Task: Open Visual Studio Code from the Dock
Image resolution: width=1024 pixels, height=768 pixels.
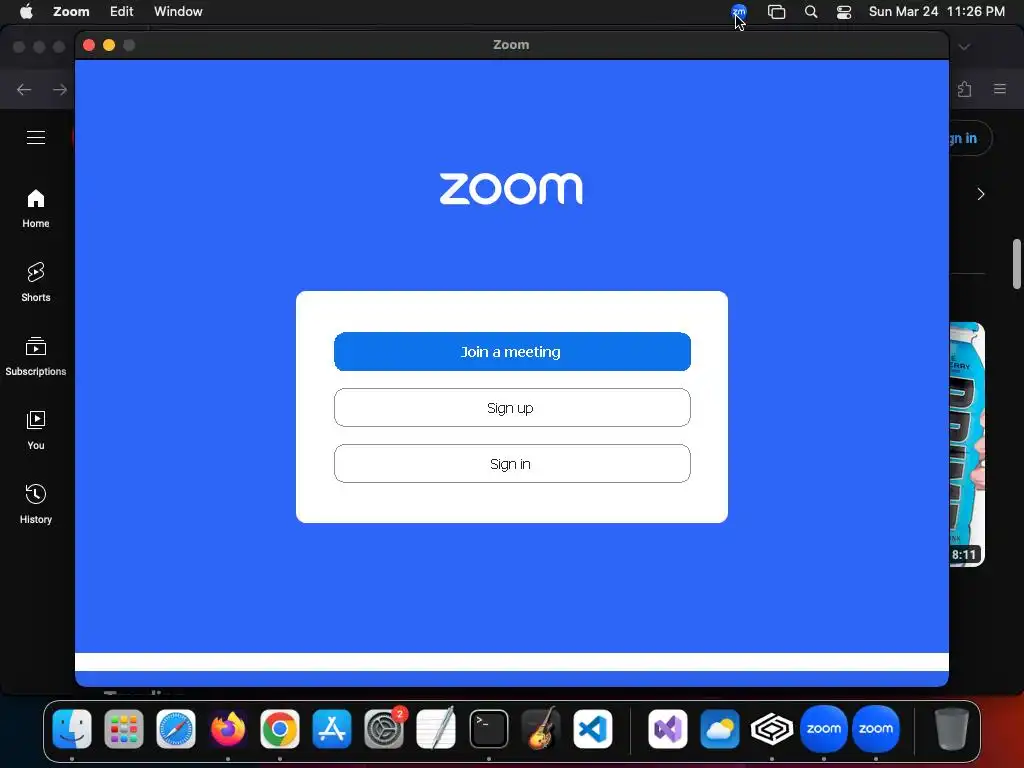Action: tap(593, 729)
